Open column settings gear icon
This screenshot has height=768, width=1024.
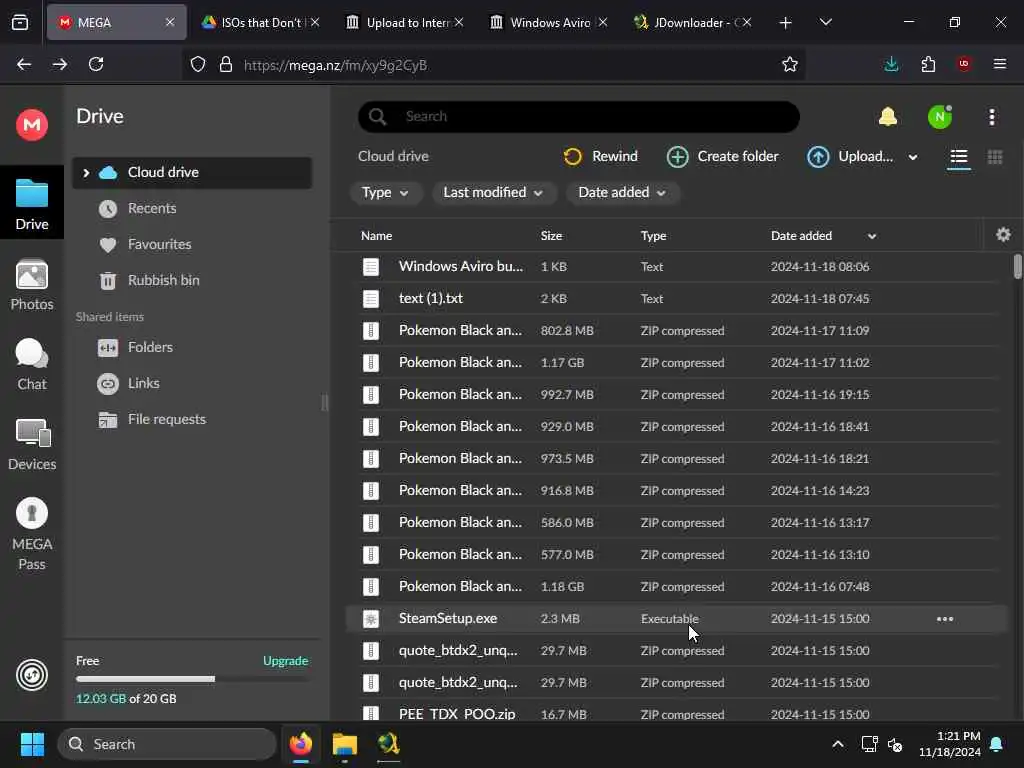pyautogui.click(x=1003, y=235)
